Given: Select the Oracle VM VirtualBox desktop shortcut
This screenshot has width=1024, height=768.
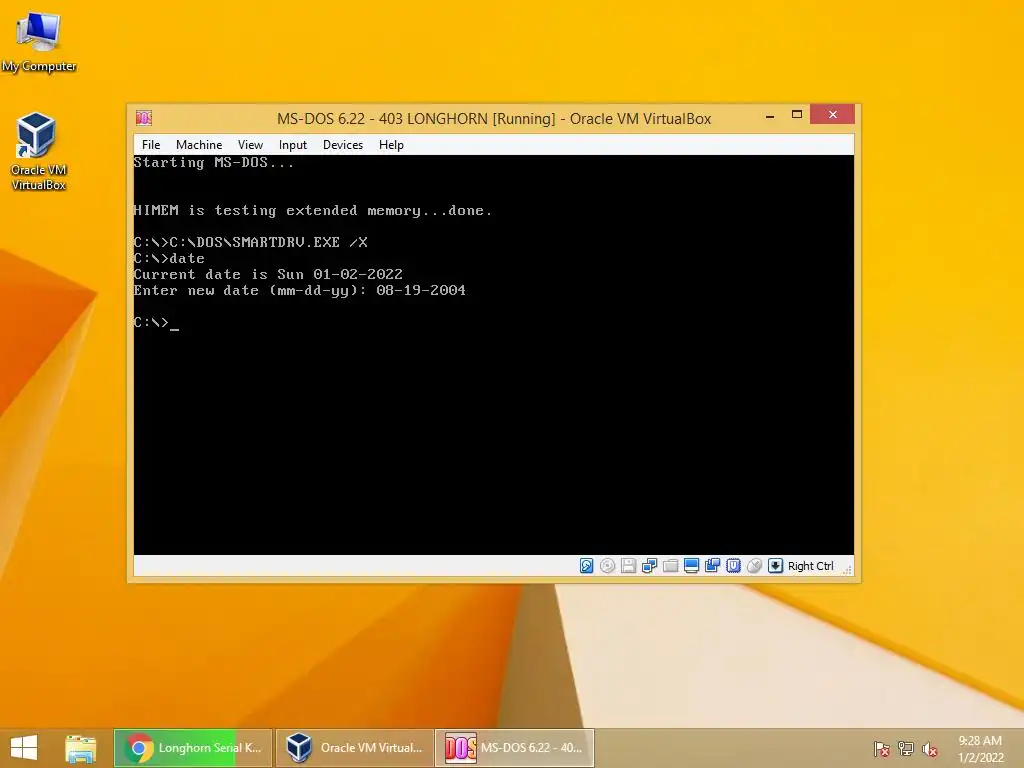Looking at the screenshot, I should click(x=38, y=152).
